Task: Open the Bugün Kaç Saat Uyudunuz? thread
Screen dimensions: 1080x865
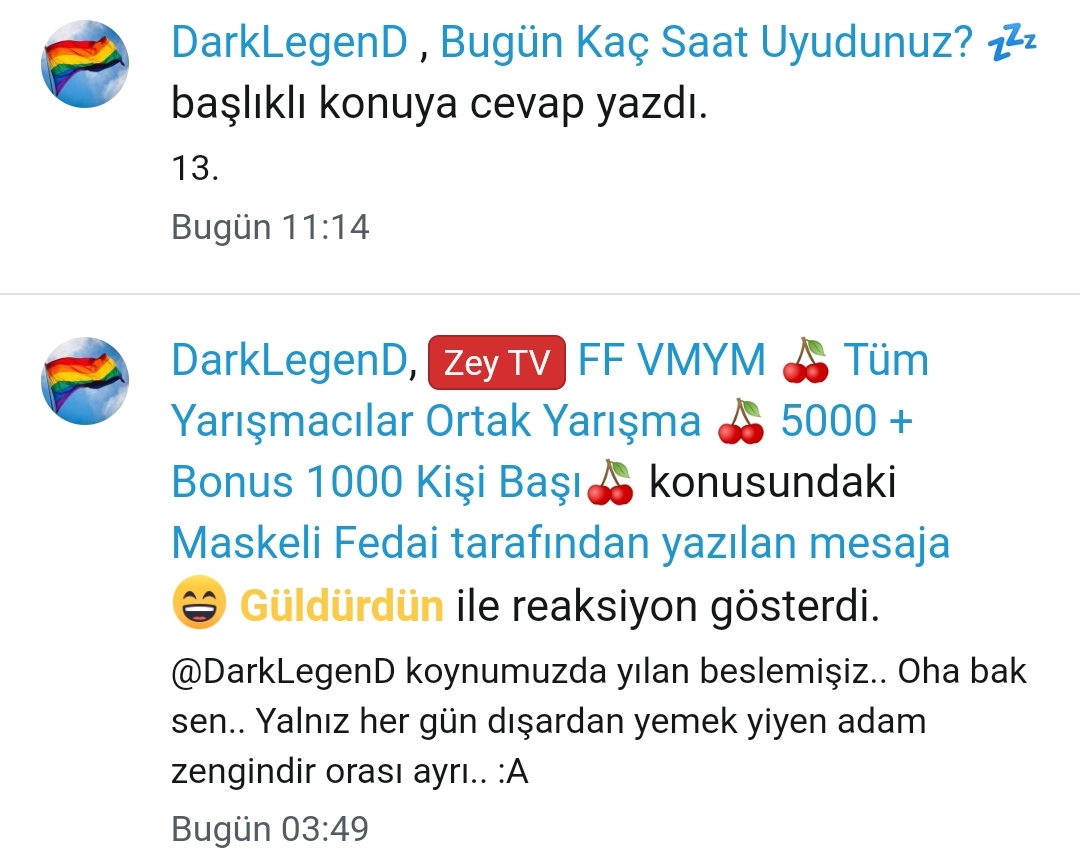Action: [706, 43]
